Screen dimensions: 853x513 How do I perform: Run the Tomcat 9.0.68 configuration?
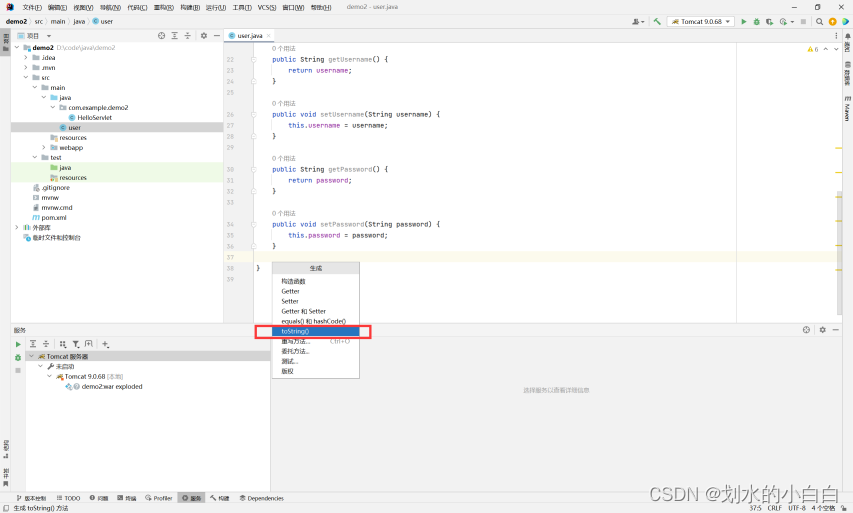[744, 22]
